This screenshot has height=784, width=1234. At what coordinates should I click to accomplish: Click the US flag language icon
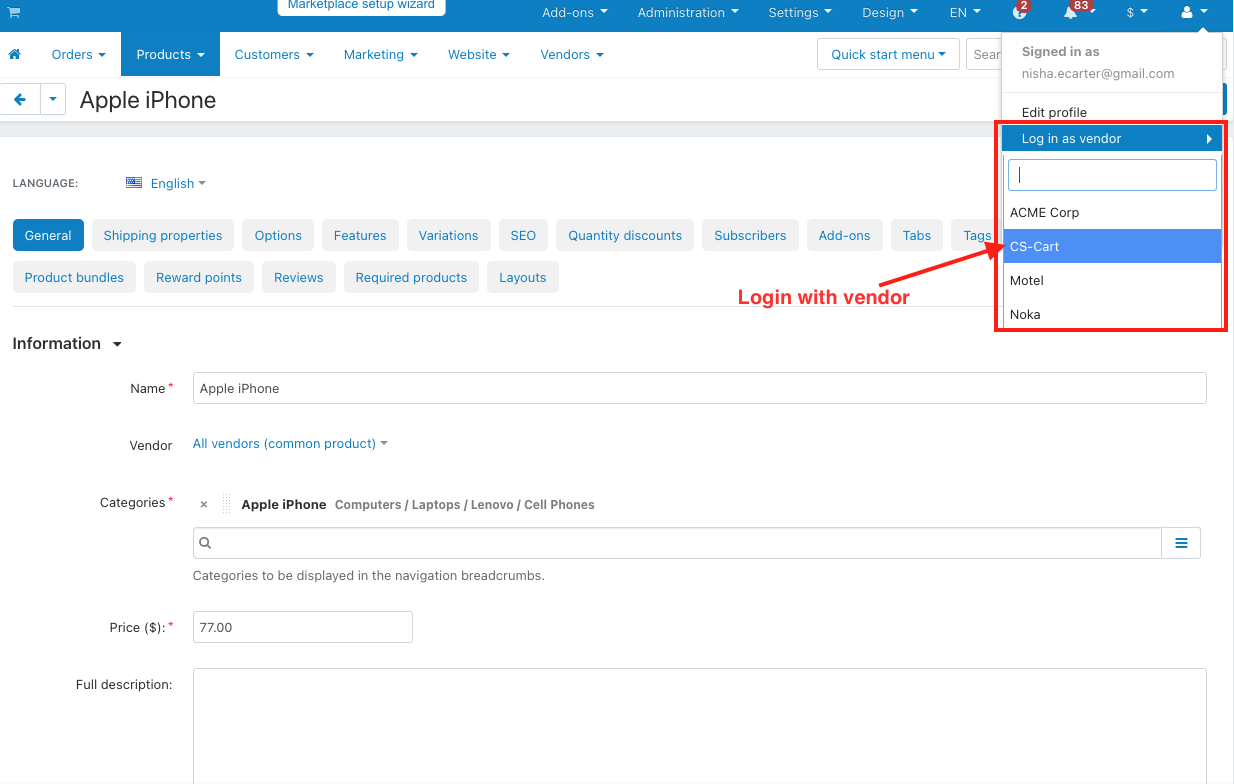click(x=134, y=183)
